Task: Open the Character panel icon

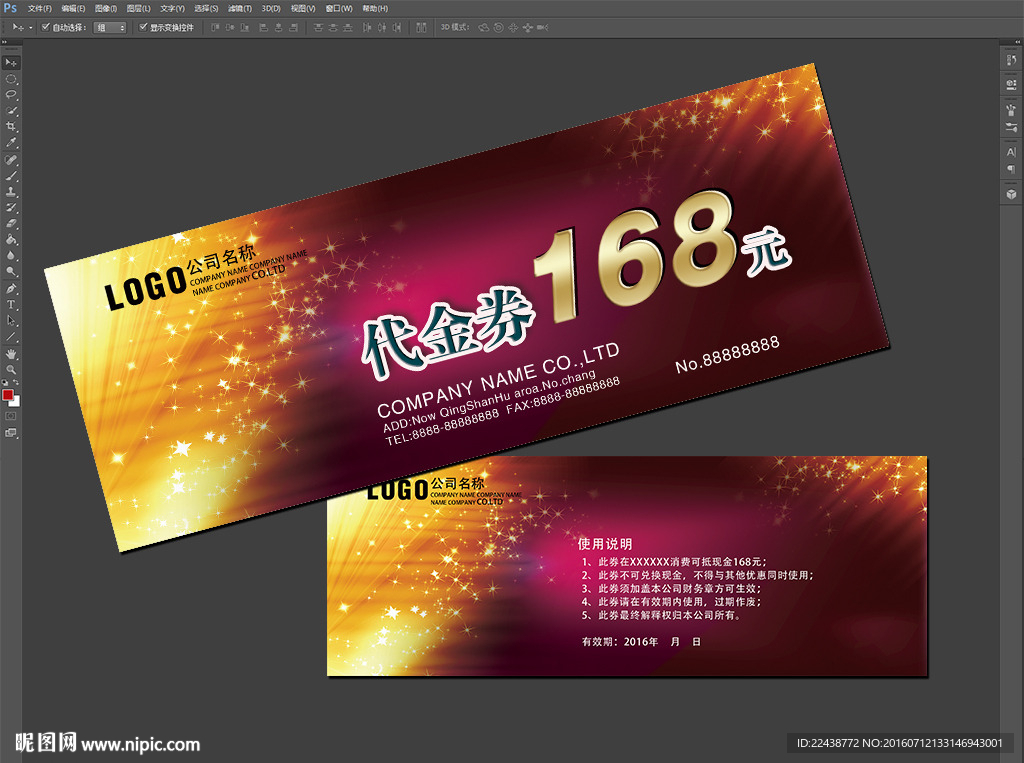Action: (x=1012, y=152)
